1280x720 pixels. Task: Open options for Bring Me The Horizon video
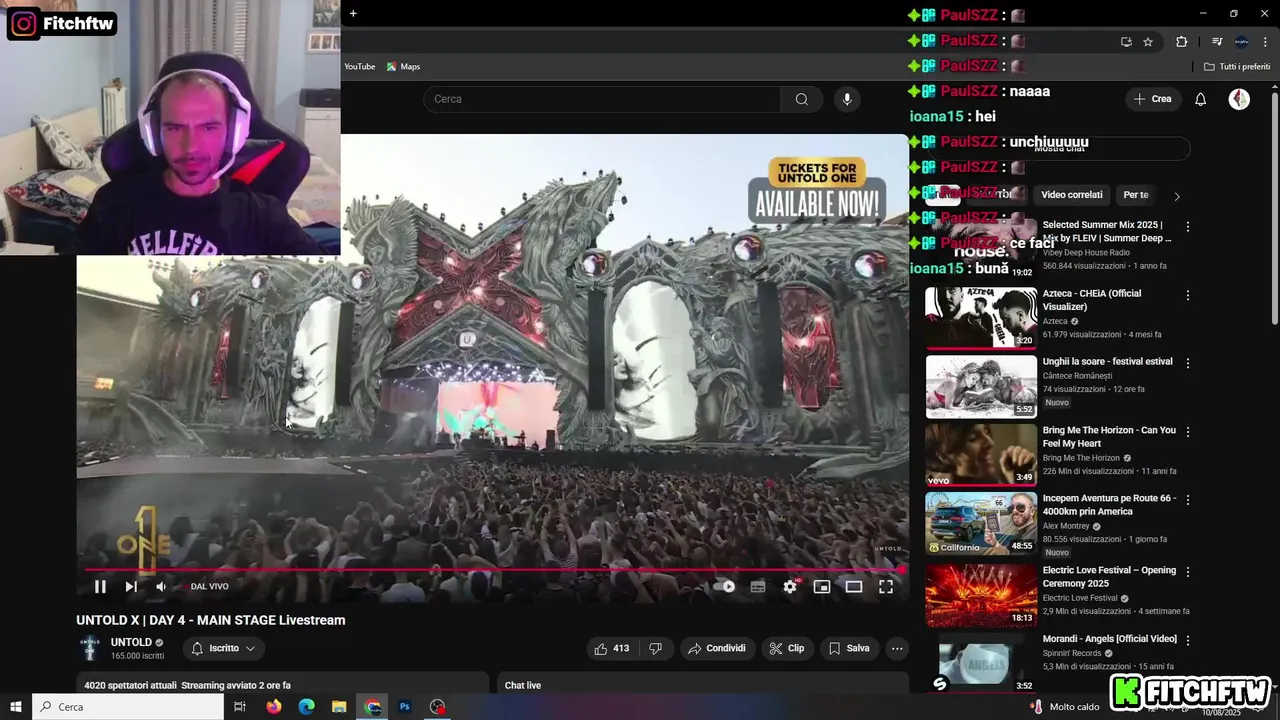(x=1188, y=432)
